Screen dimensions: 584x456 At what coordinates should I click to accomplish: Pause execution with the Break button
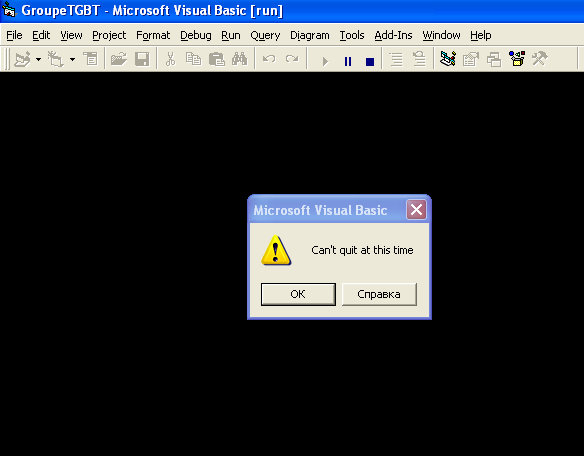coord(348,61)
